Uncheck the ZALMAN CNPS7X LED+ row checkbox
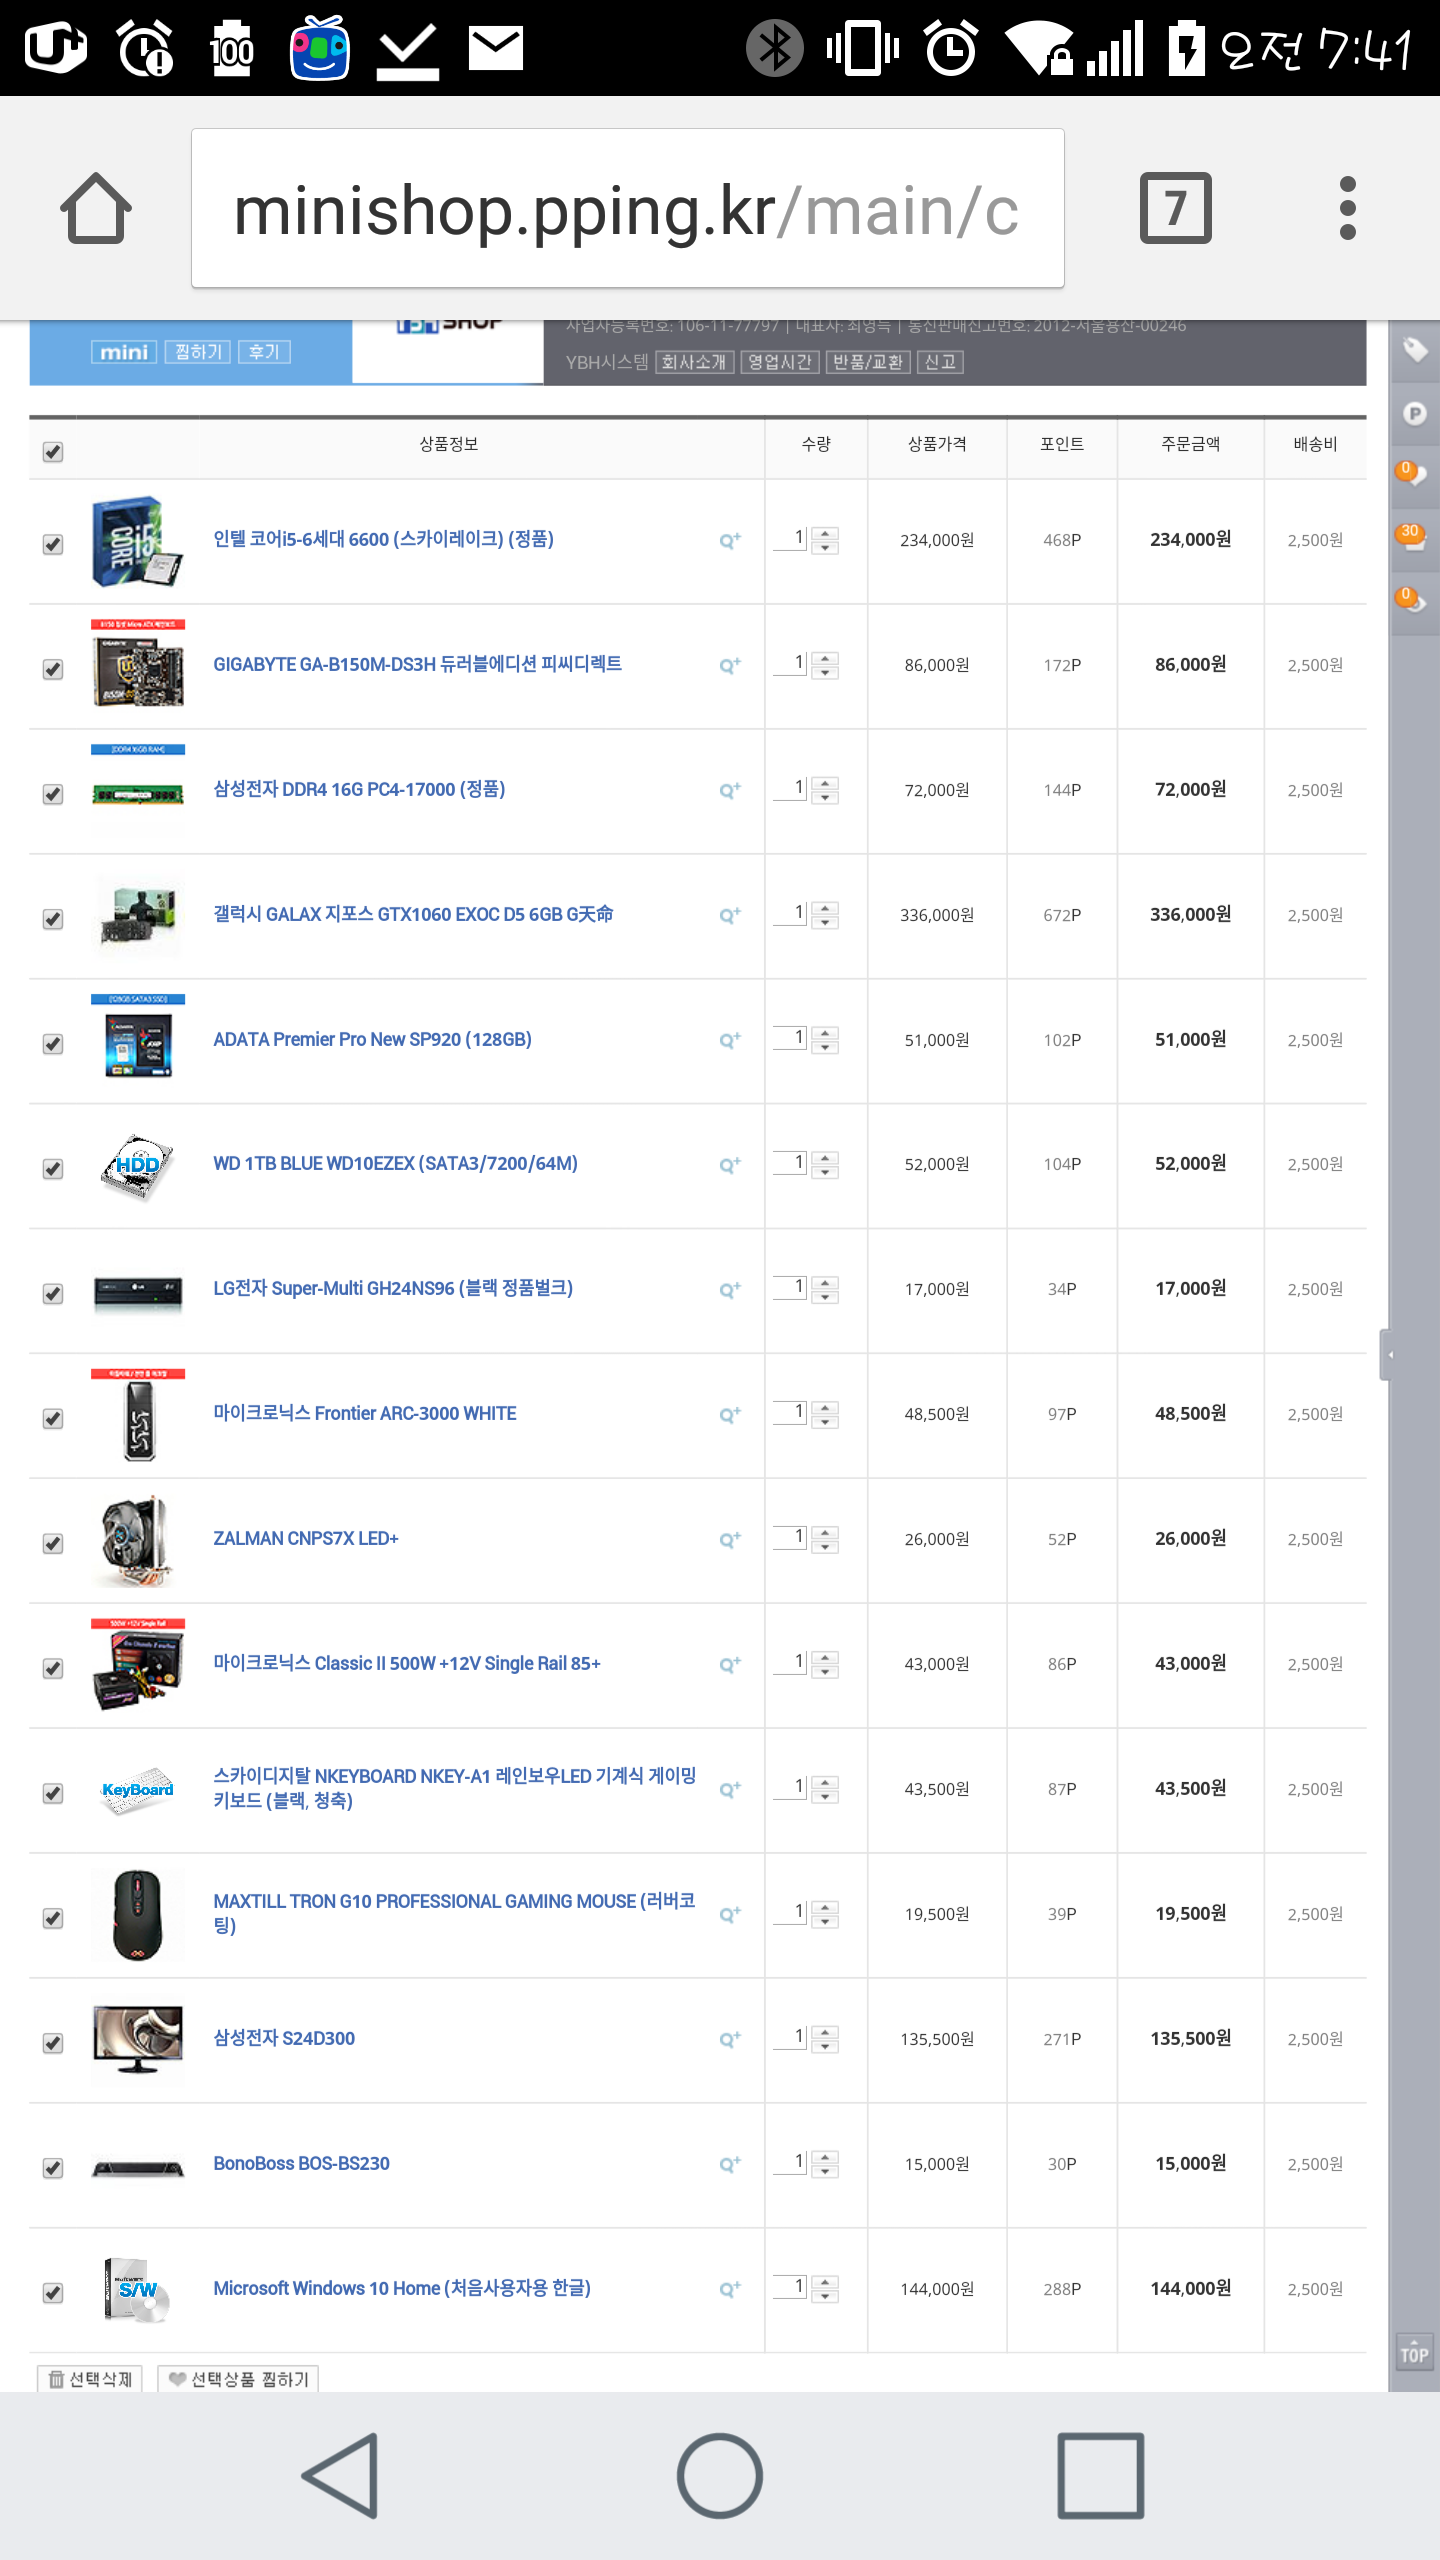Viewport: 1440px width, 2560px height. pyautogui.click(x=53, y=1543)
